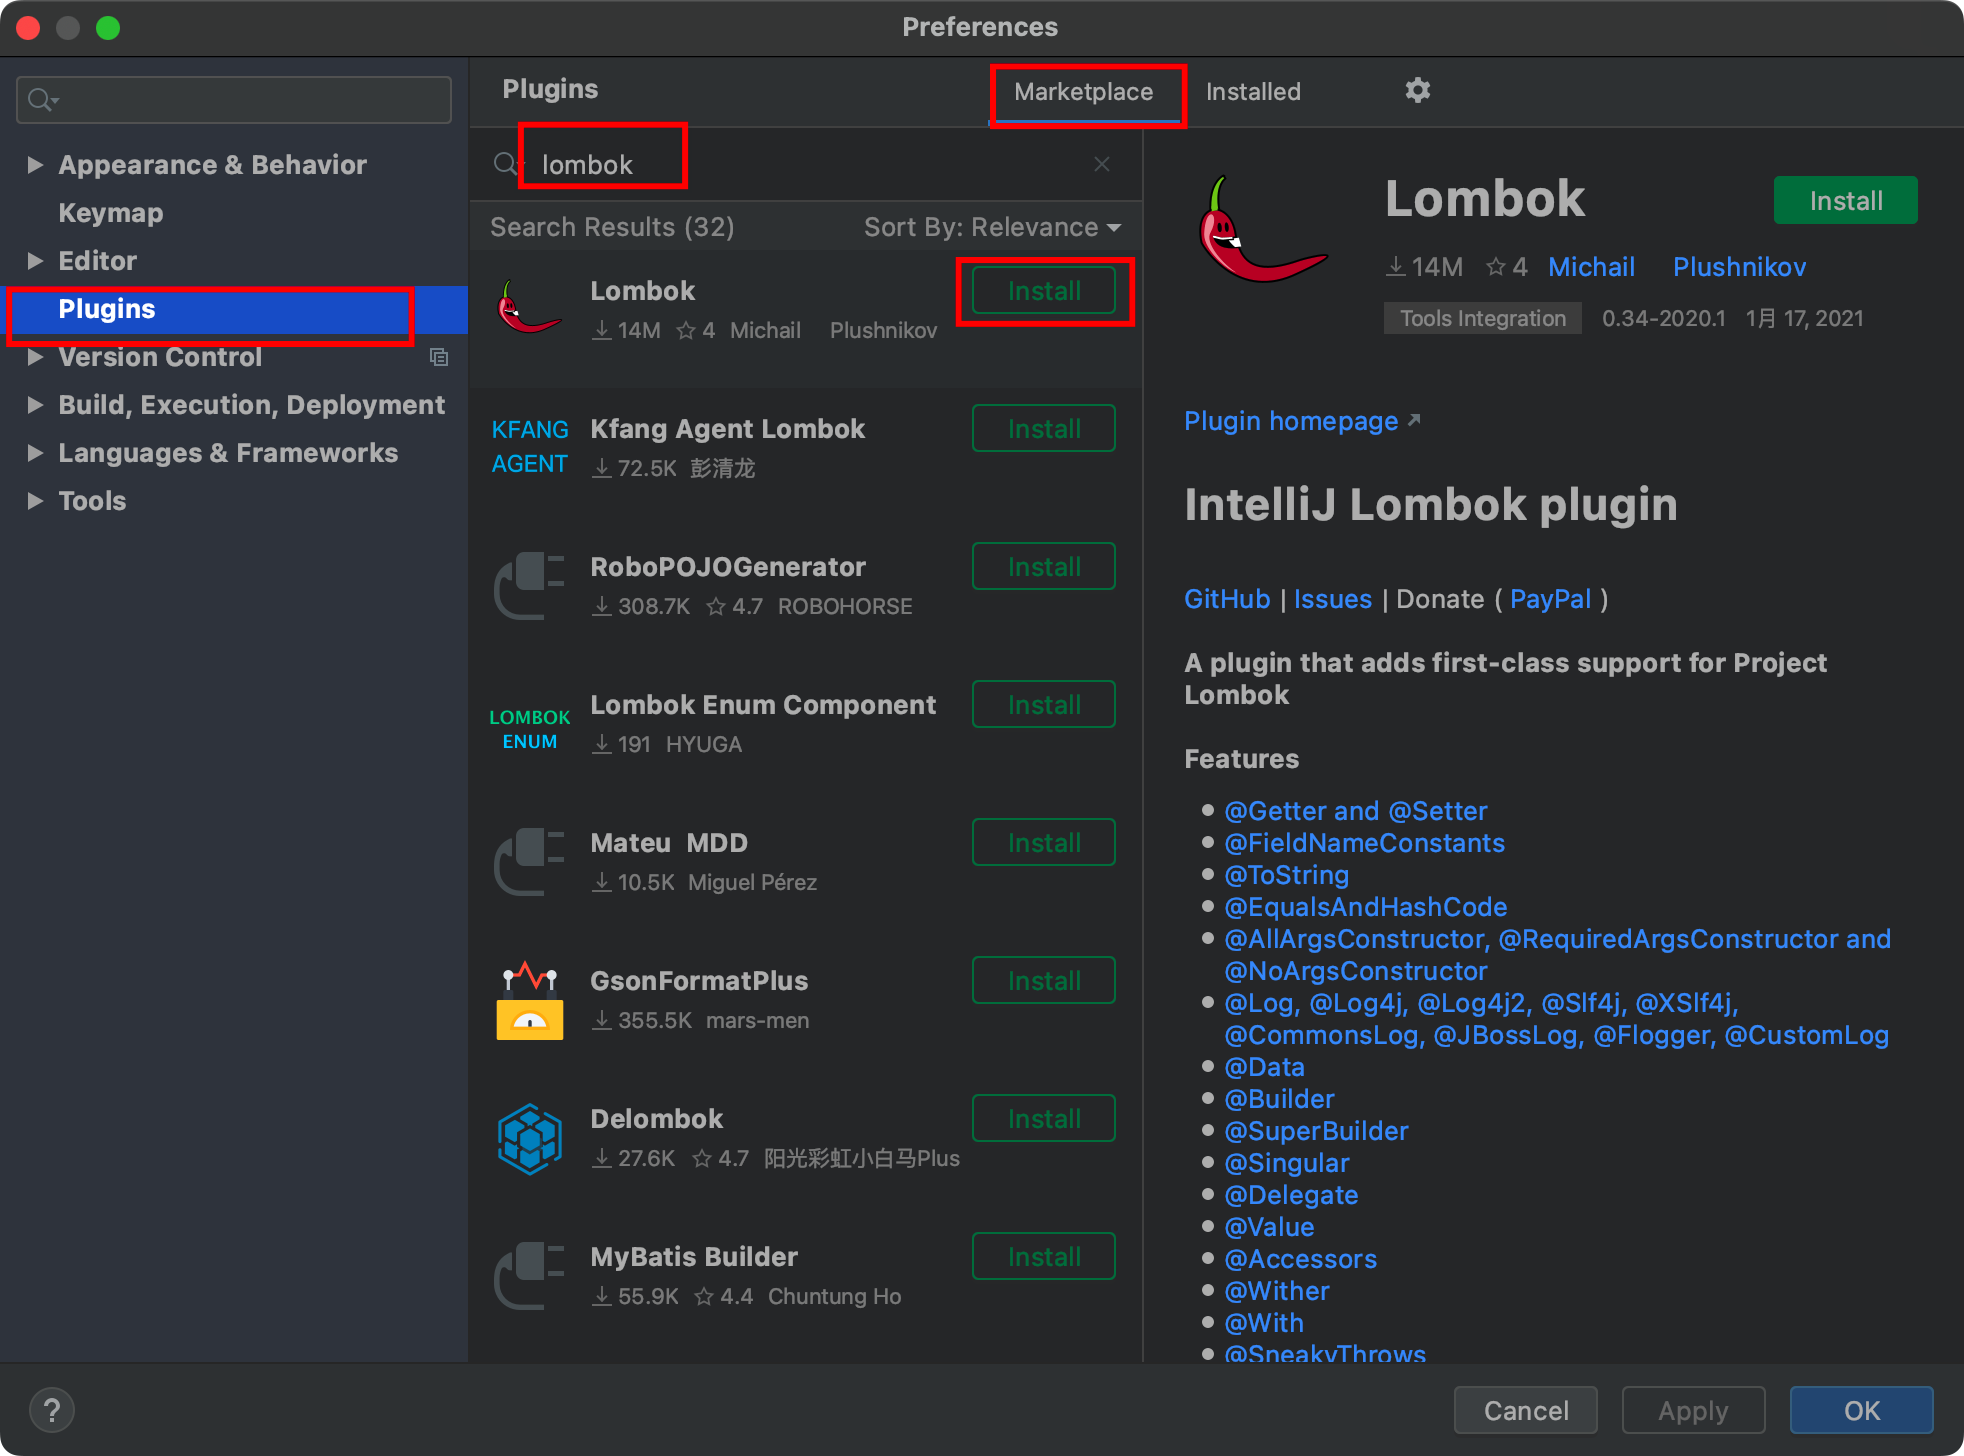
Task: Open the Issues link
Action: (1333, 599)
